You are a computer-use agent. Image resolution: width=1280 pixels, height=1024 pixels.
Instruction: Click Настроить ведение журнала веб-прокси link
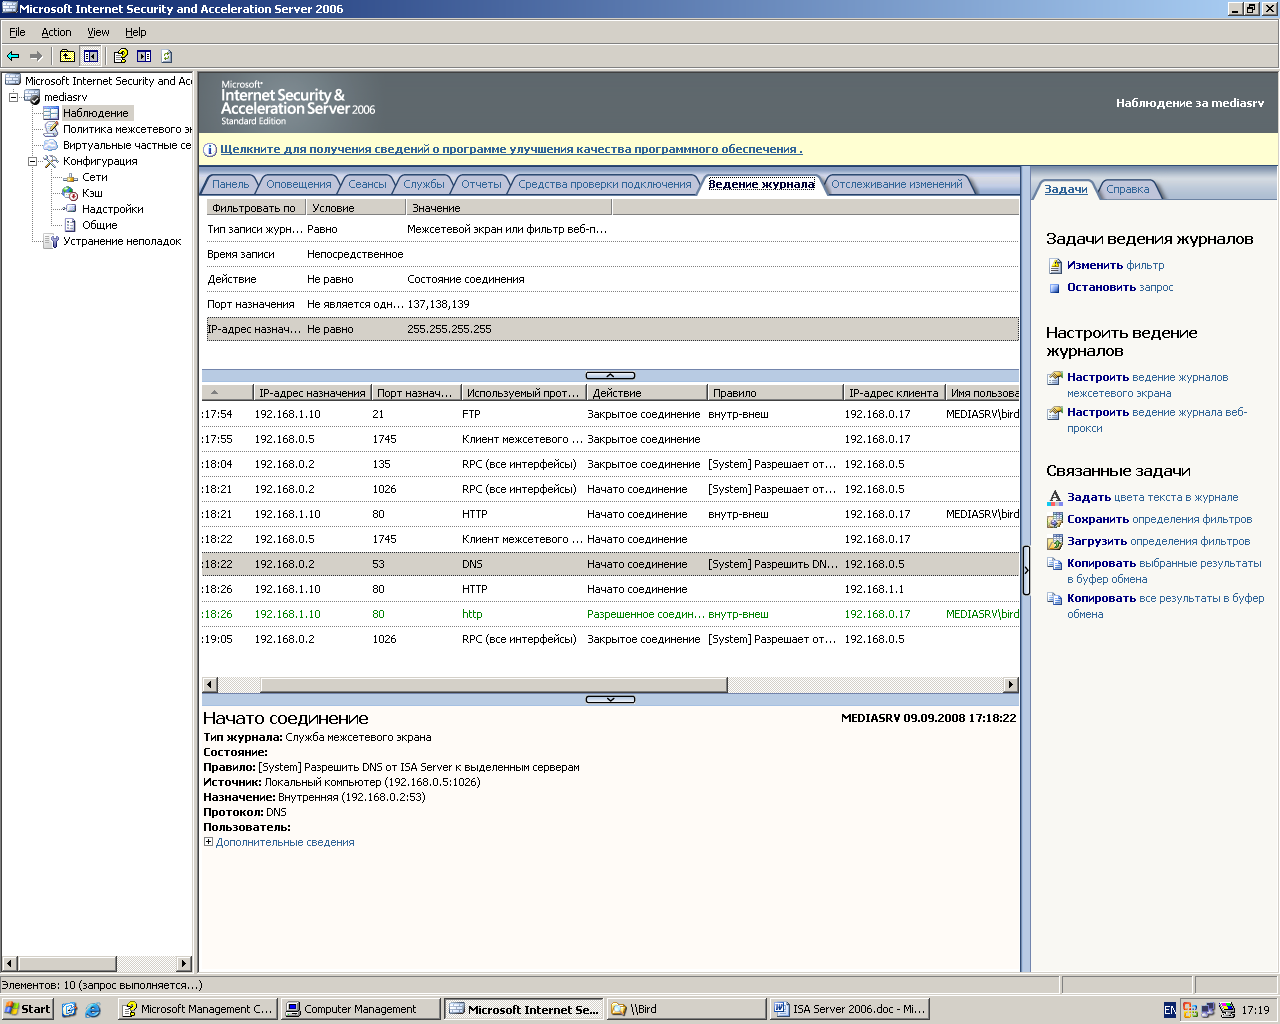click(x=1157, y=420)
